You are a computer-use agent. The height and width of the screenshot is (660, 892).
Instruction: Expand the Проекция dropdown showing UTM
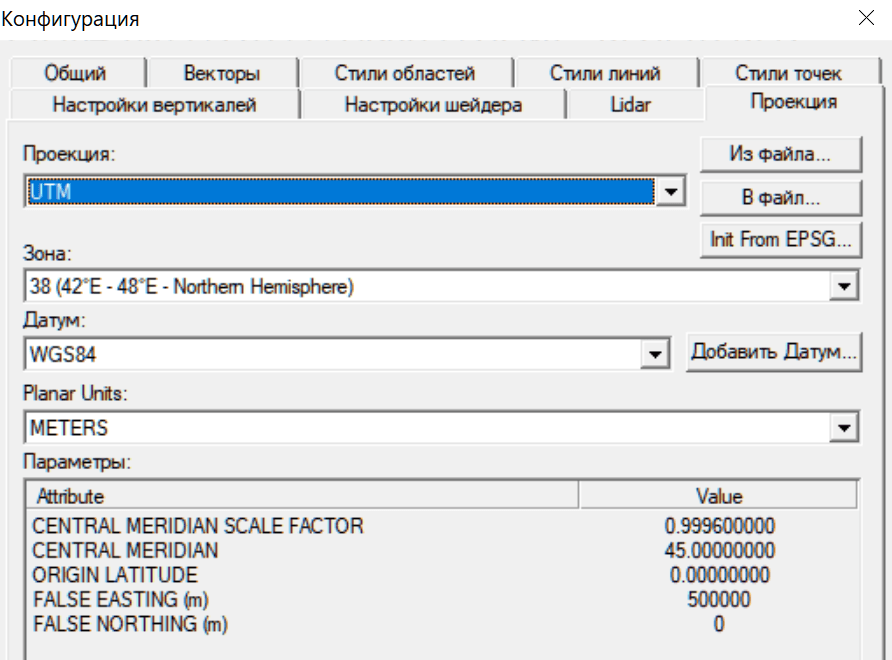point(671,192)
